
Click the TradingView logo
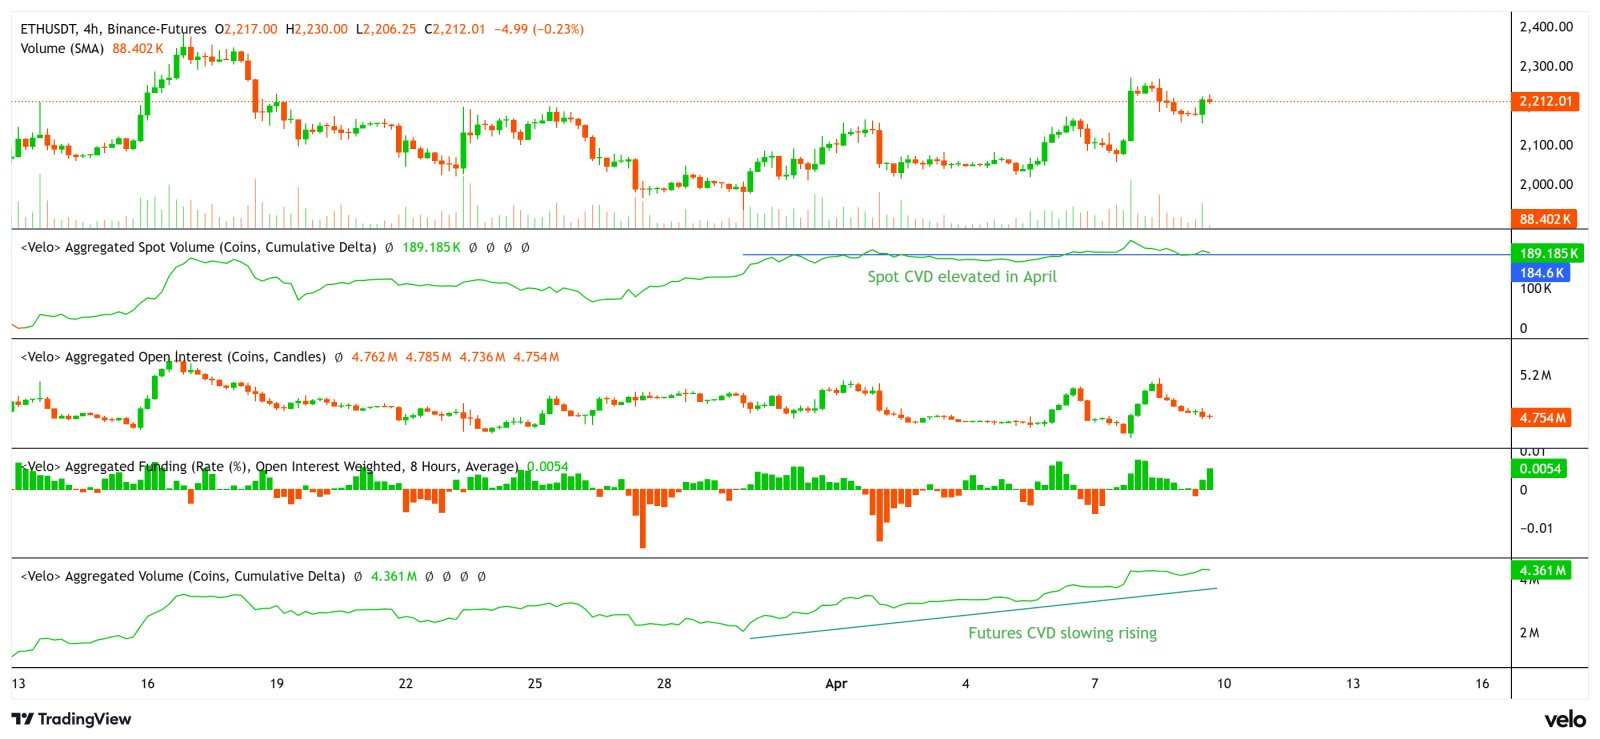pos(71,719)
